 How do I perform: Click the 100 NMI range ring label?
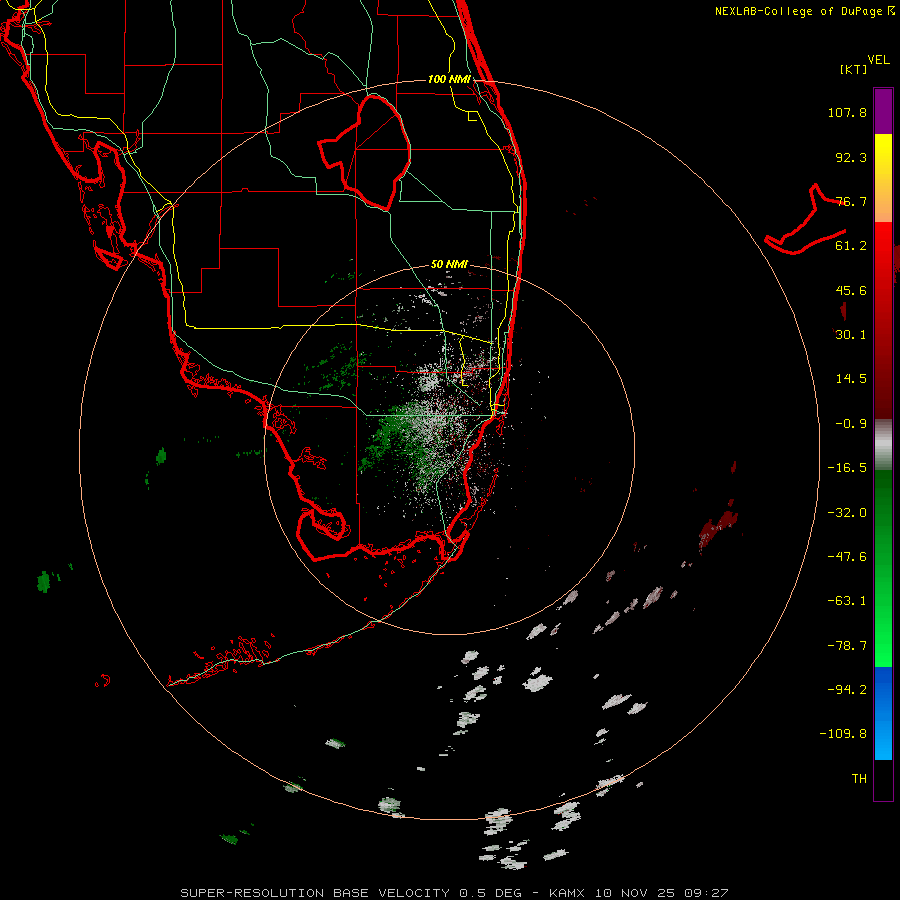[449, 79]
